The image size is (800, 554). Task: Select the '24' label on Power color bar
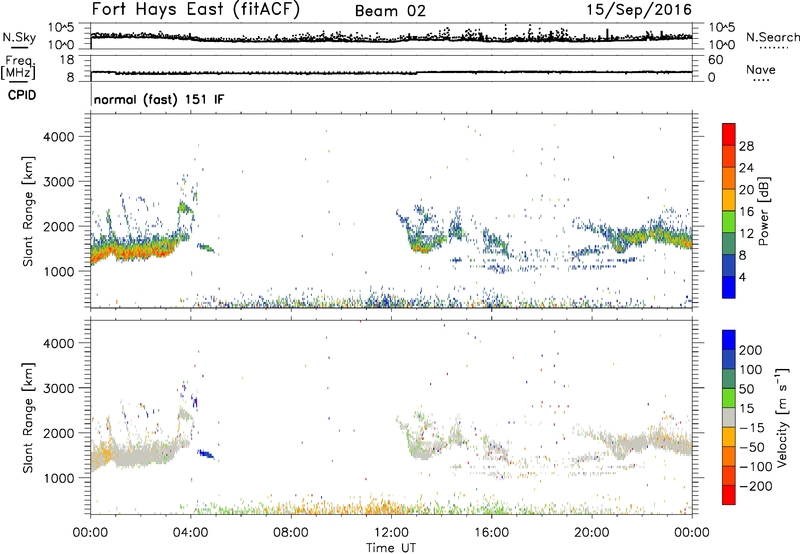[x=746, y=168]
